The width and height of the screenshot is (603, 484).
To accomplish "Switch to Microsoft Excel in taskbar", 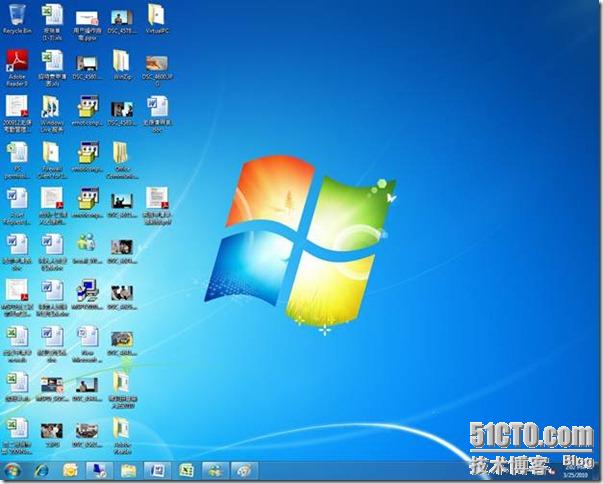I will [x=186, y=471].
